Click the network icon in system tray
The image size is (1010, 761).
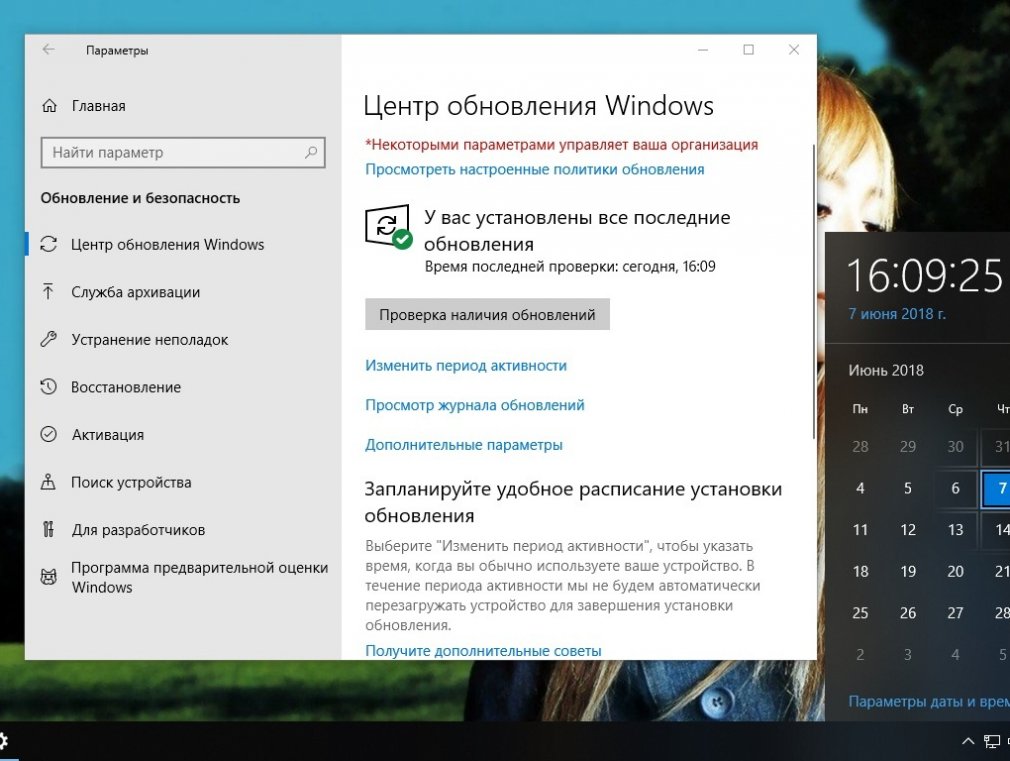(x=992, y=742)
